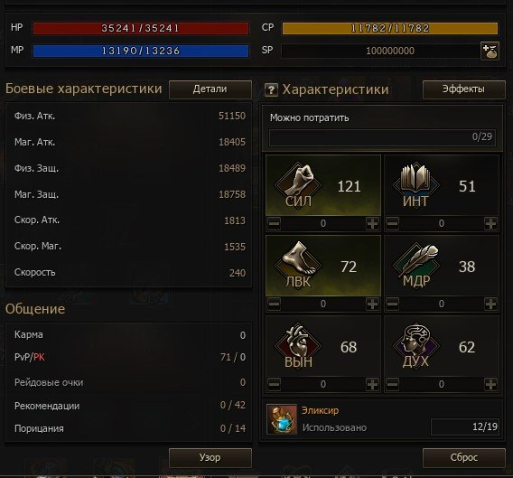The height and width of the screenshot is (478, 513).
Task: Open the question mark help icon
Action: pos(271,90)
